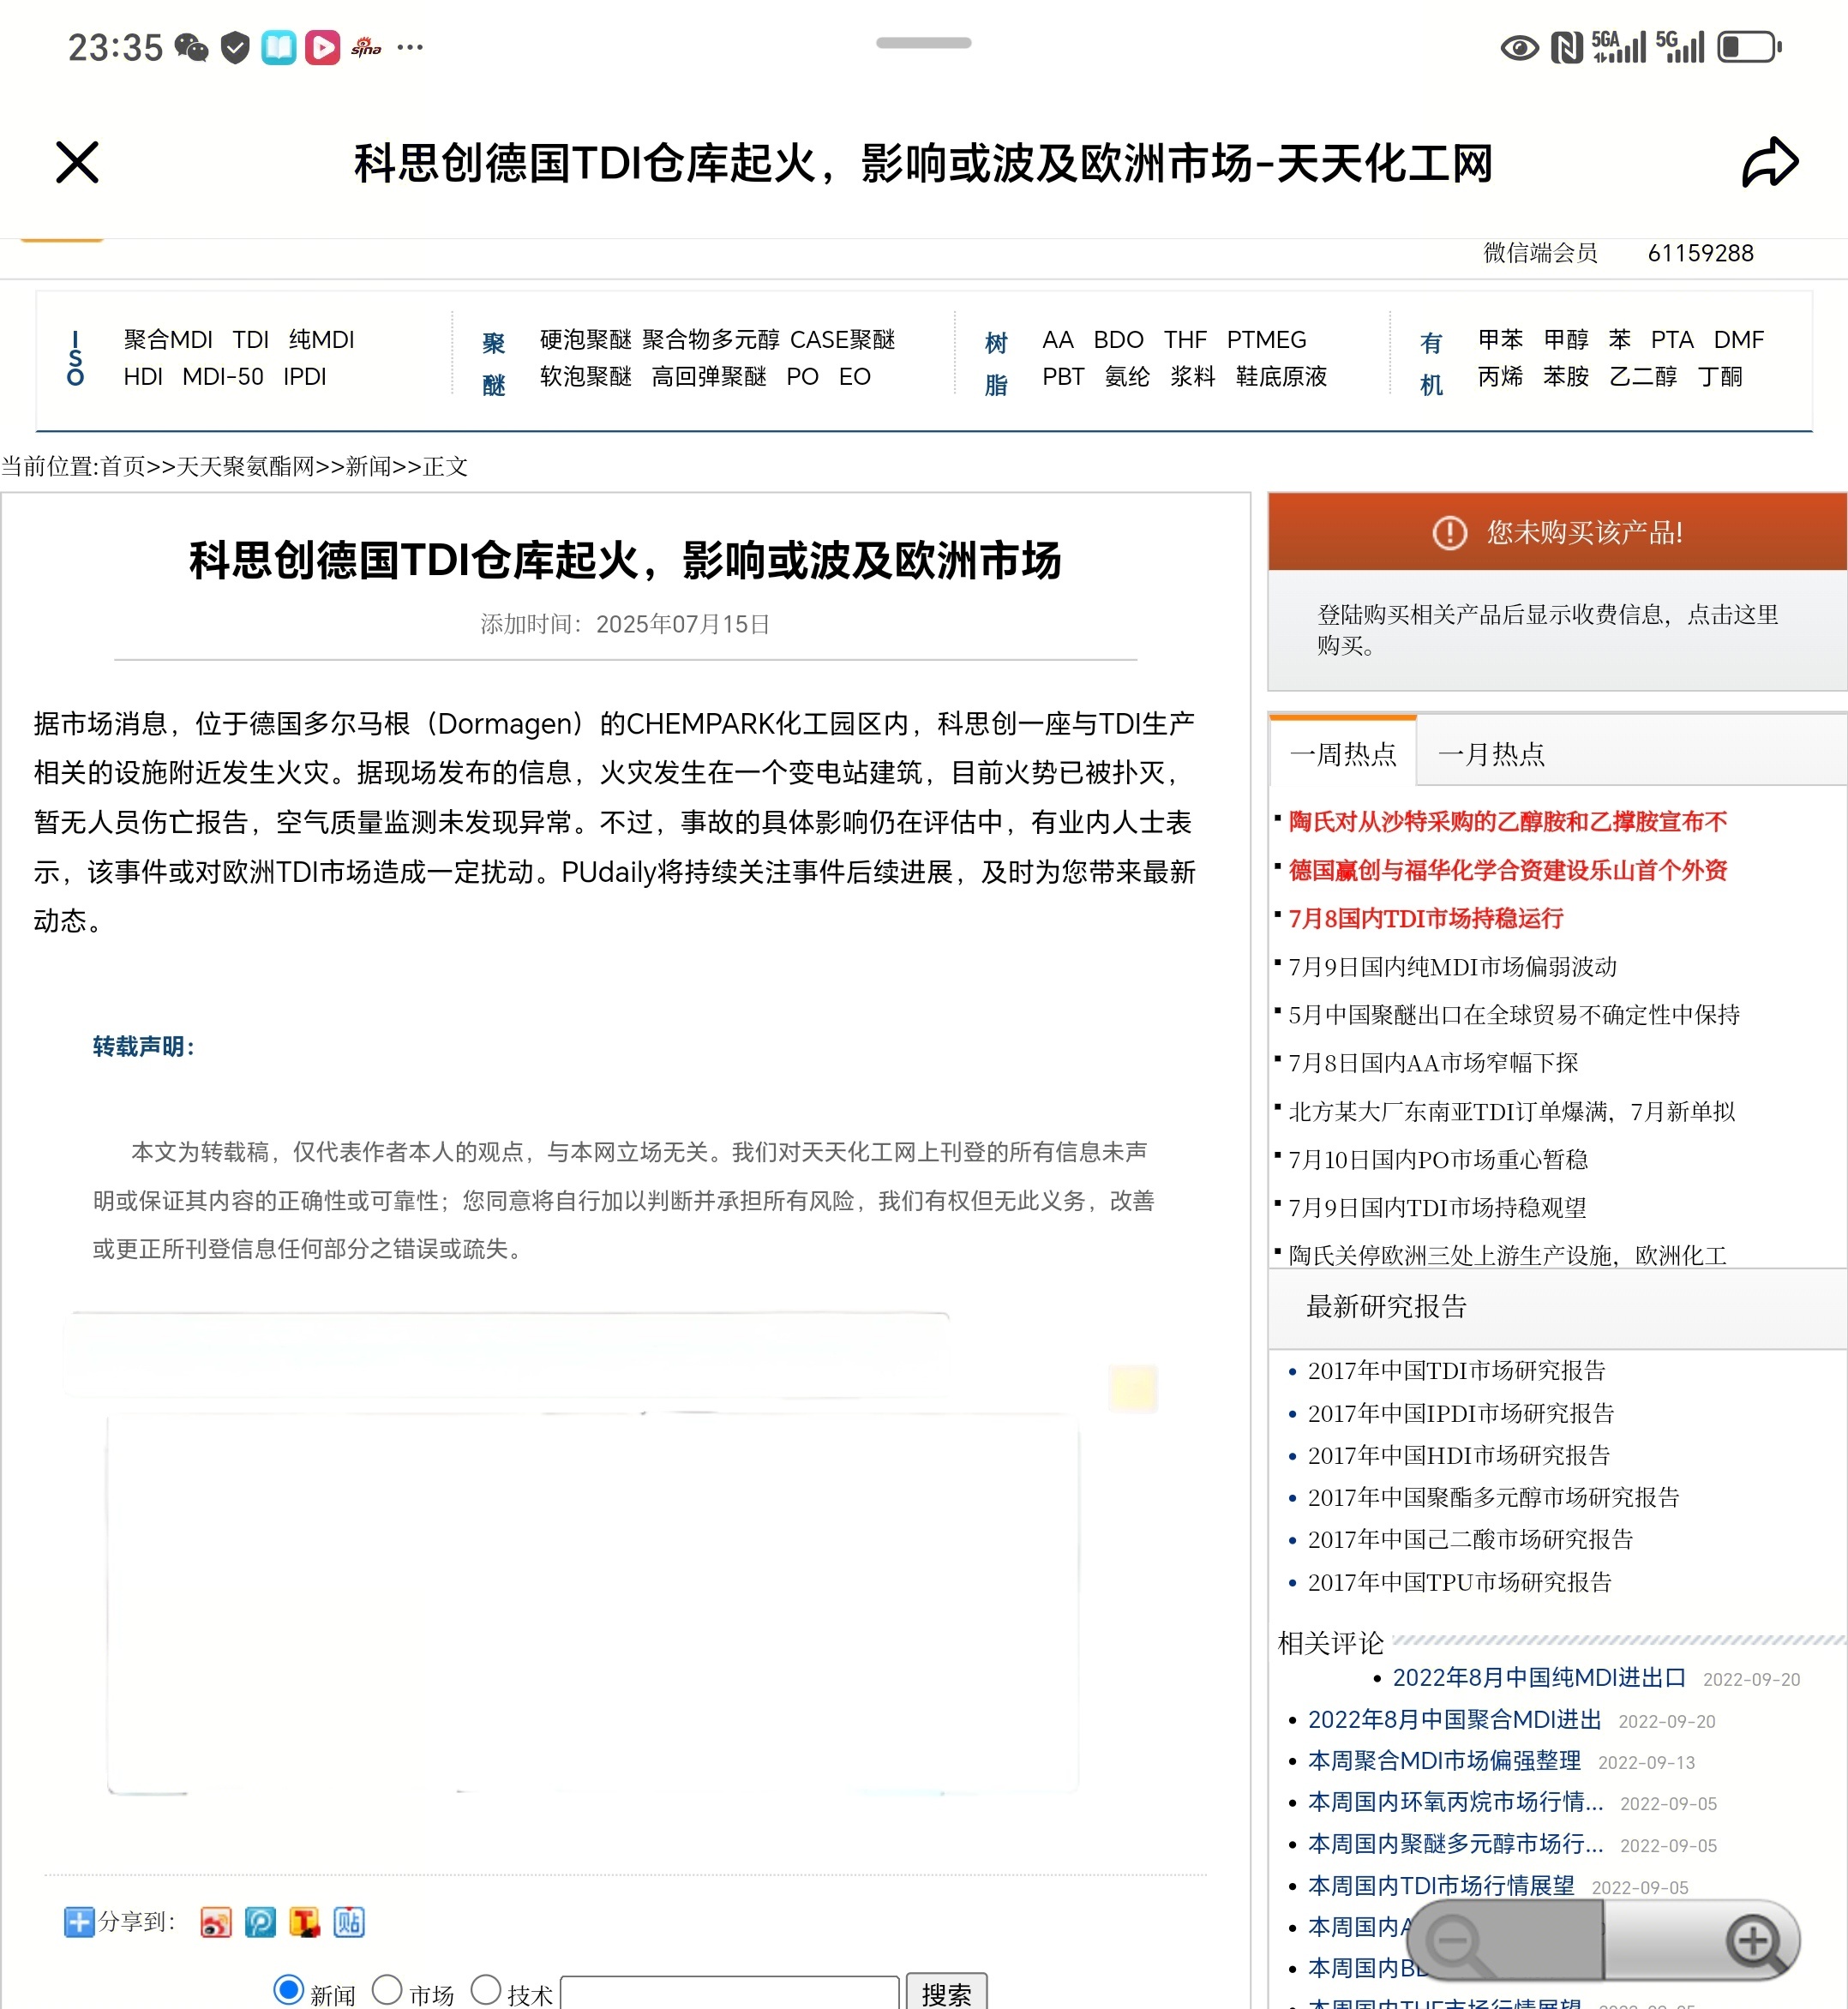The width and height of the screenshot is (1848, 2009).
Task: Click 微信端会员 label at top
Action: pyautogui.click(x=1540, y=253)
